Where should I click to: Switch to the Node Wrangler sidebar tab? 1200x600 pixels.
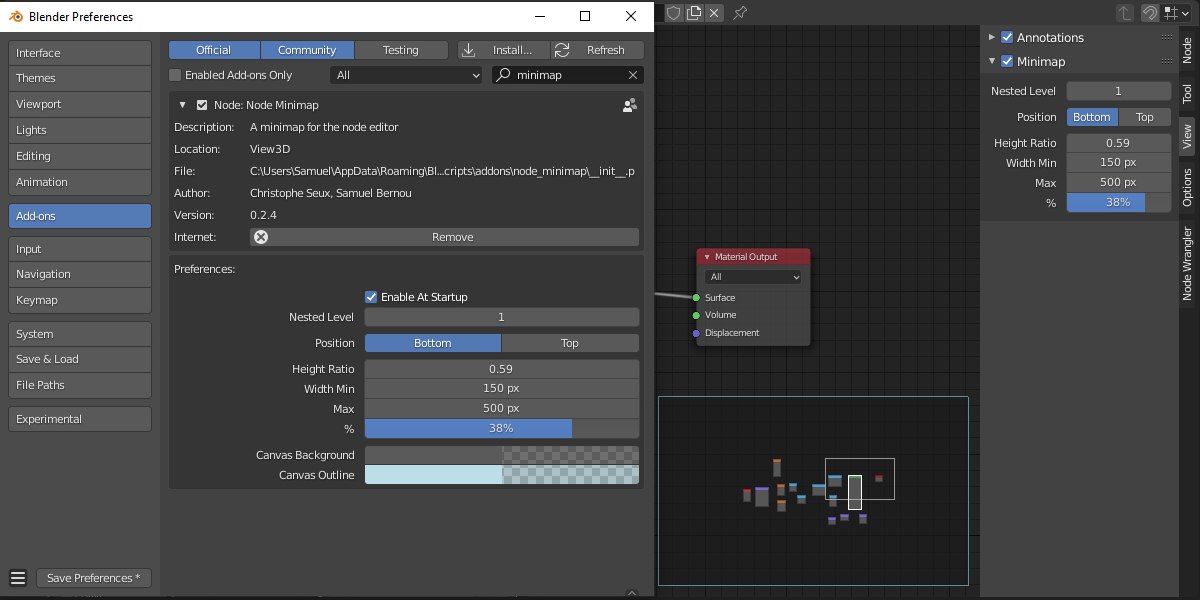[x=1188, y=263]
